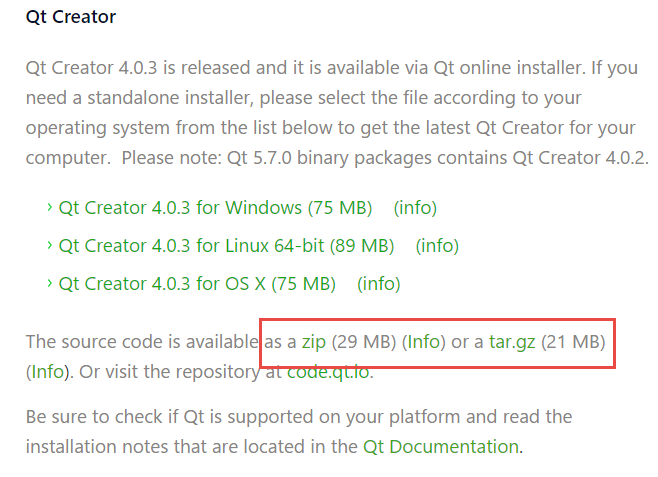Download Qt Creator 4.0.3 for OS X
This screenshot has height=477, width=658.
click(197, 284)
